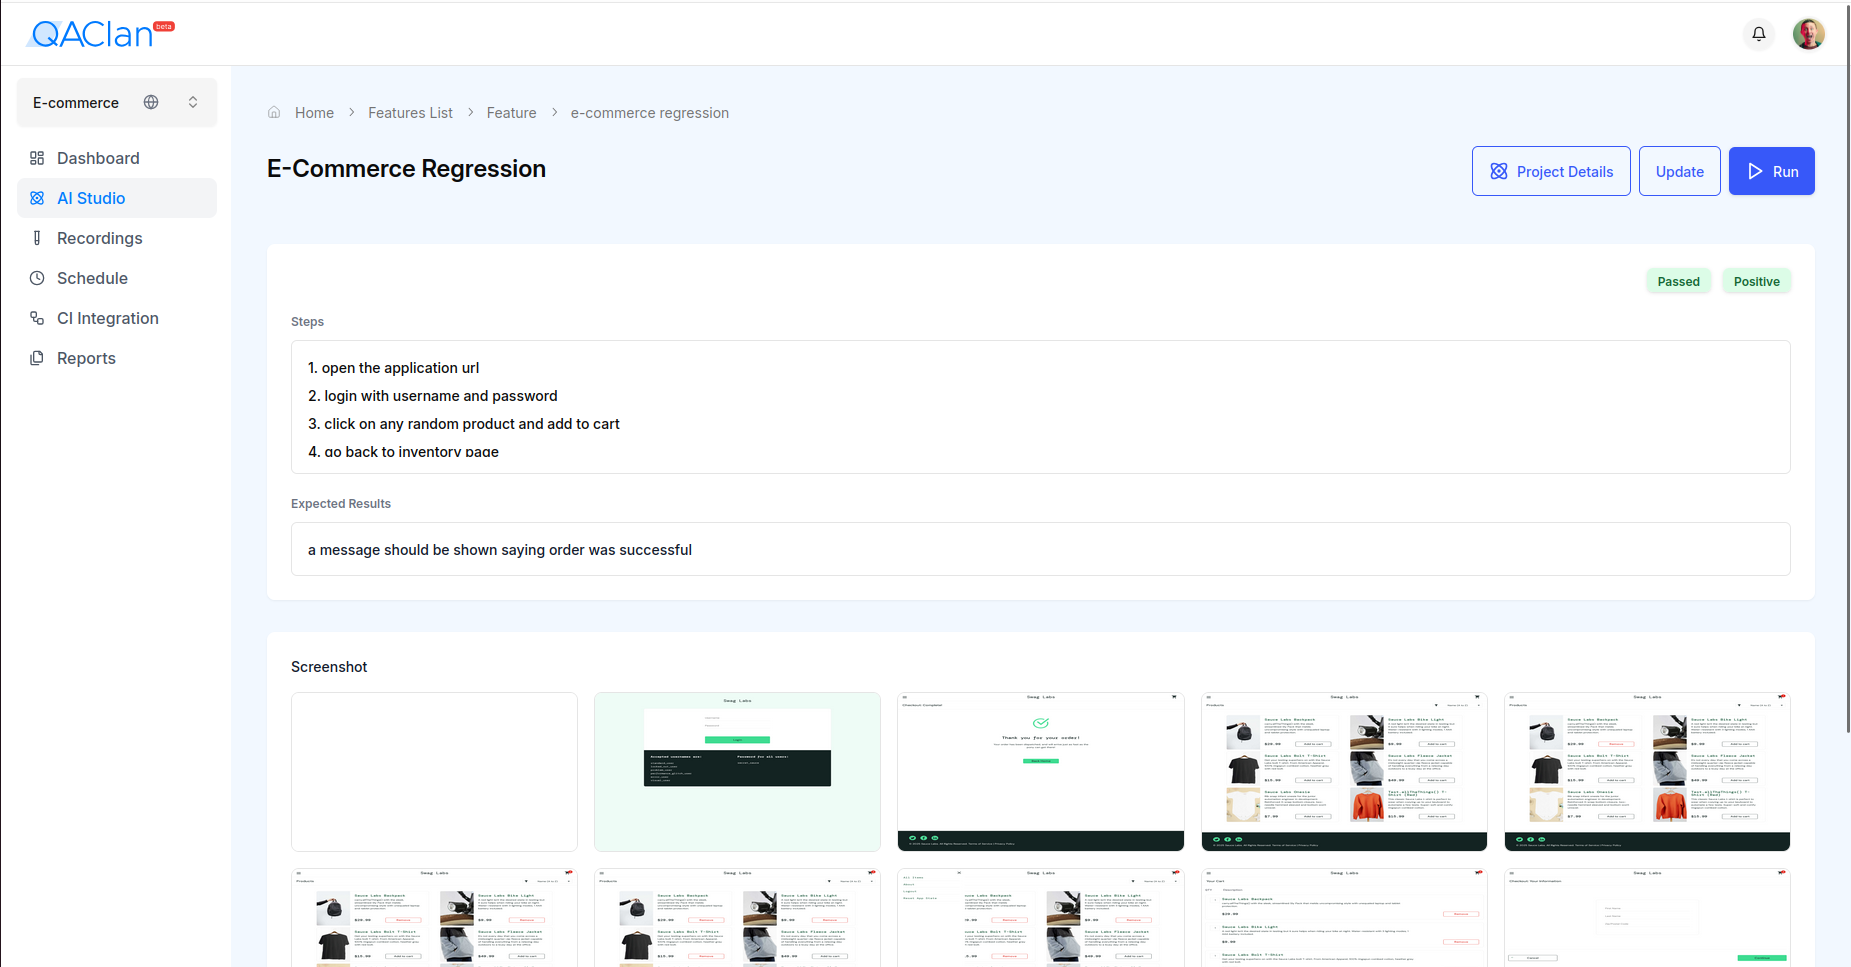Open the login page screenshot thumbnail

pyautogui.click(x=737, y=772)
